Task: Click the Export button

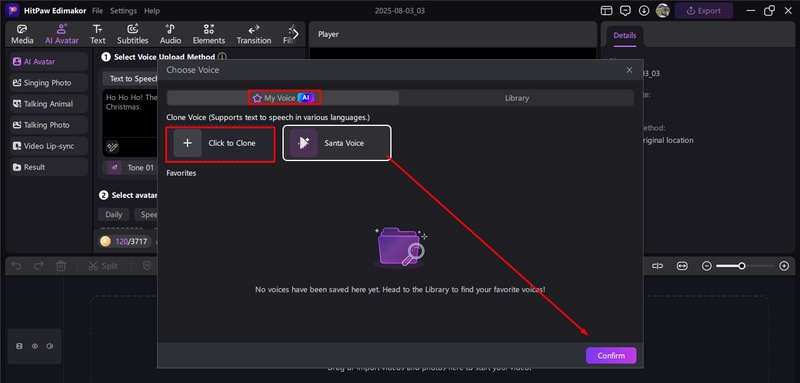Action: click(704, 11)
